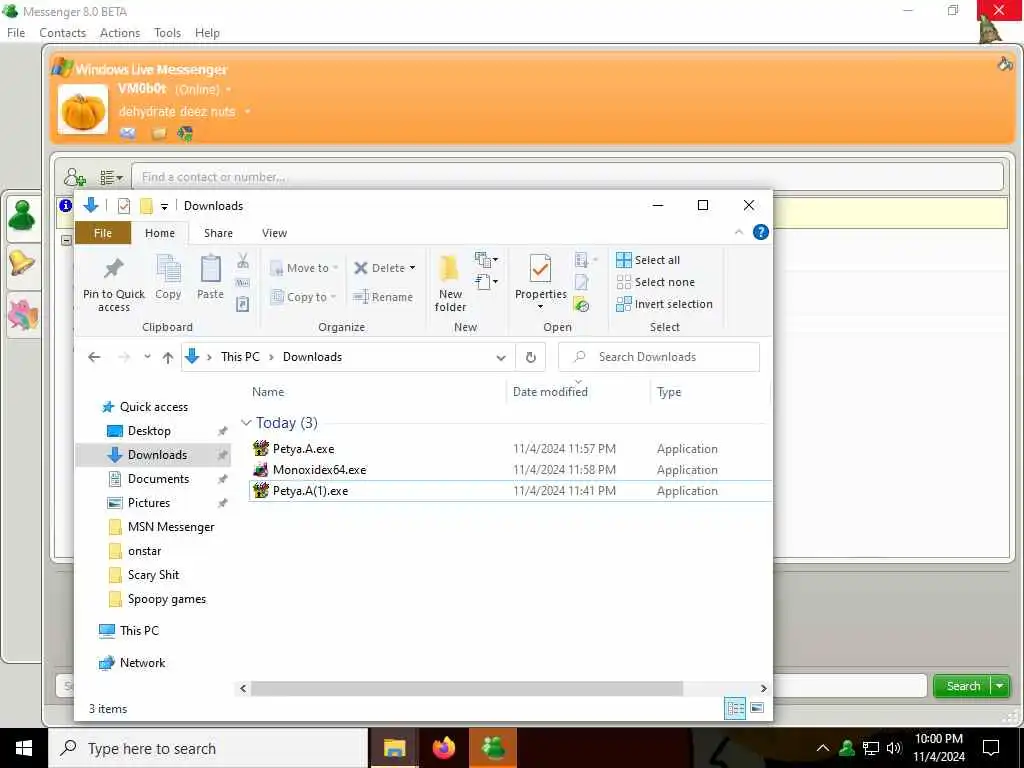The image size is (1024, 768).
Task: Click the pumpkin display picture
Action: coord(83,110)
